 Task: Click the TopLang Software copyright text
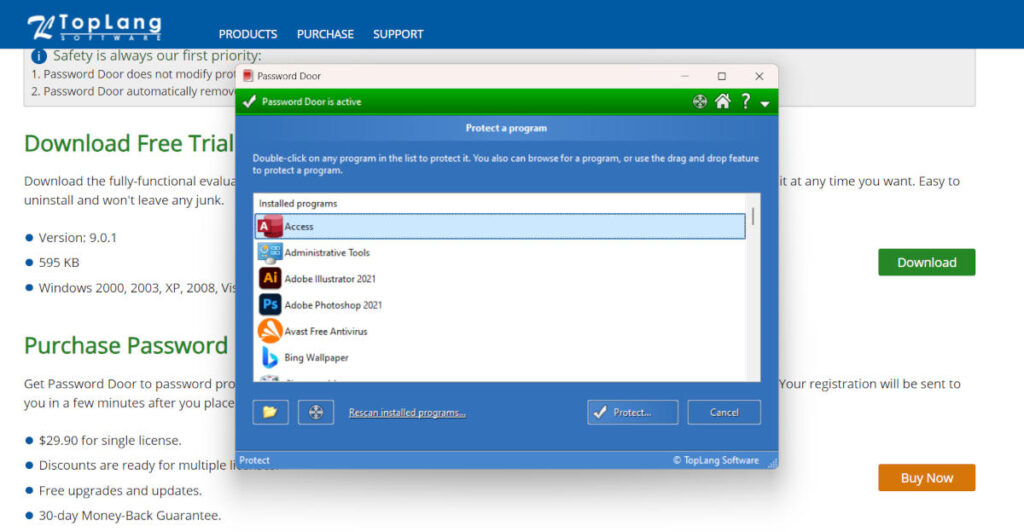(x=716, y=460)
